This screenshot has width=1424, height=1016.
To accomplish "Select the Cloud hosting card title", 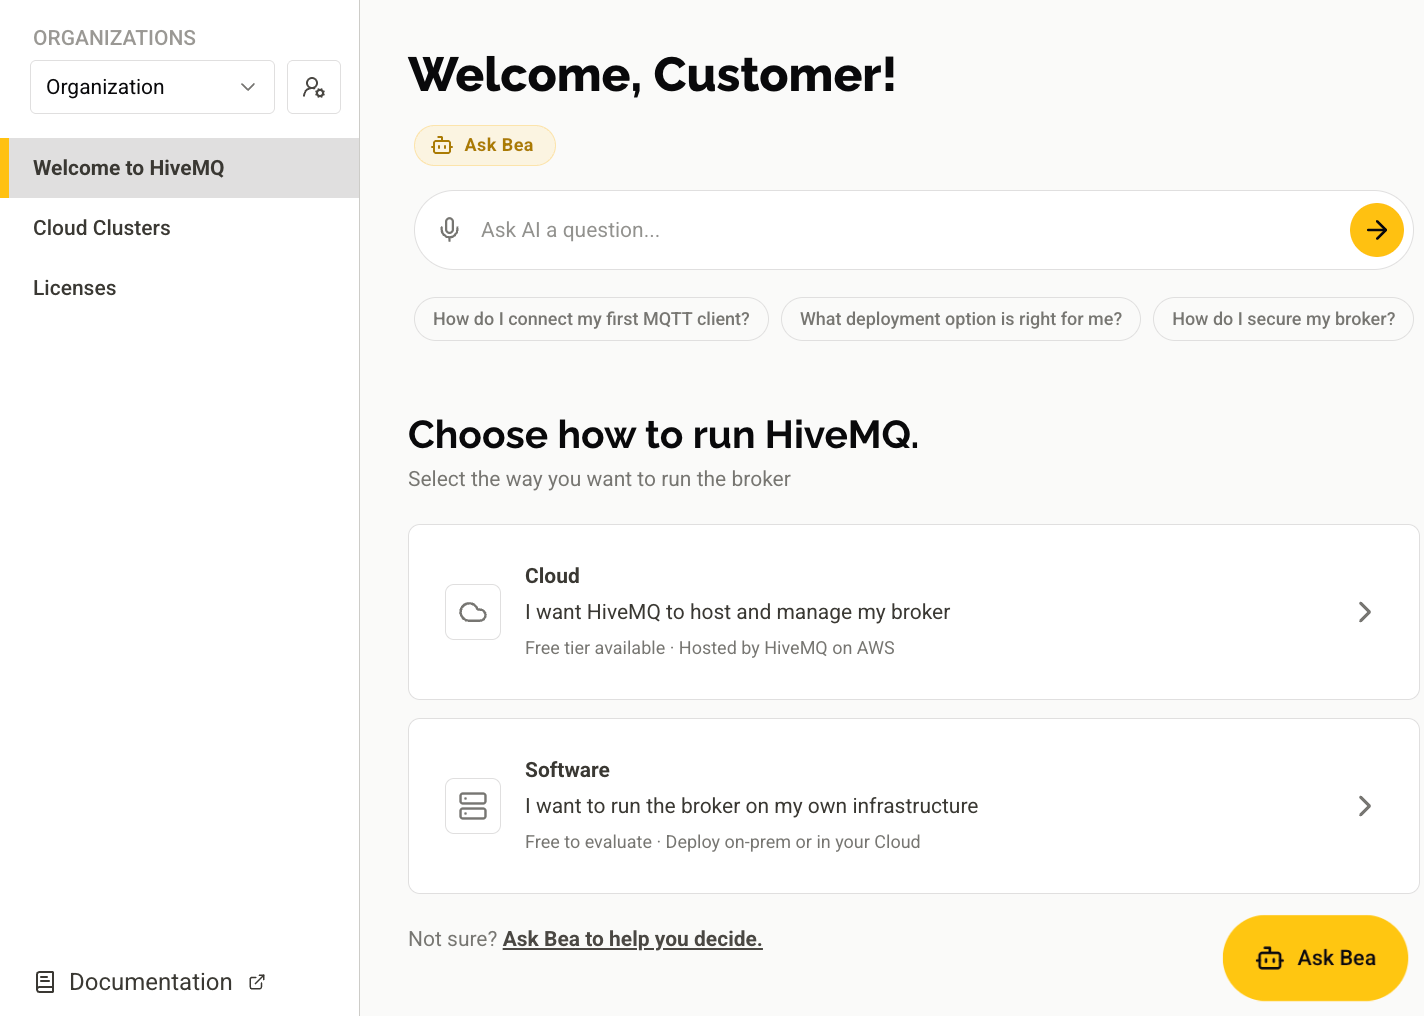I will [552, 576].
